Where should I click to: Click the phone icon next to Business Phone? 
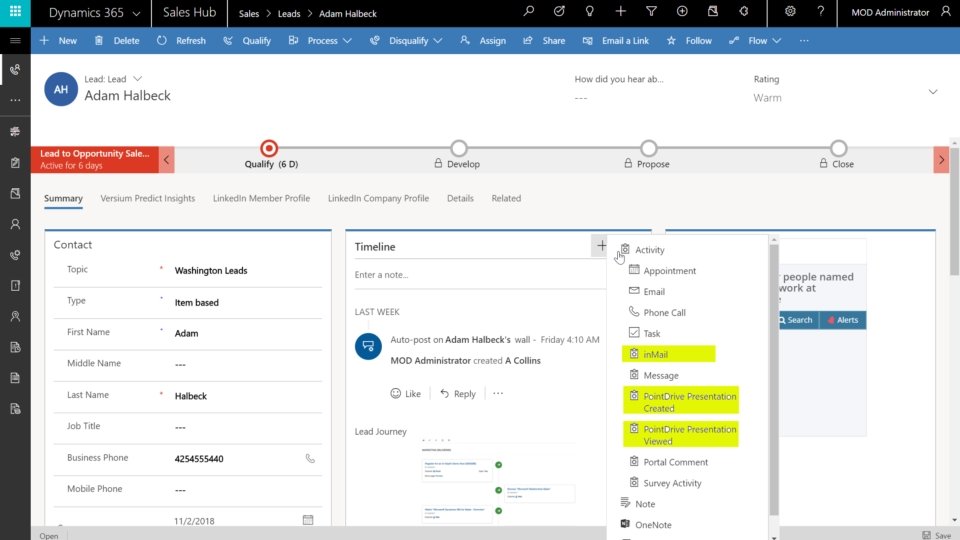(x=310, y=459)
